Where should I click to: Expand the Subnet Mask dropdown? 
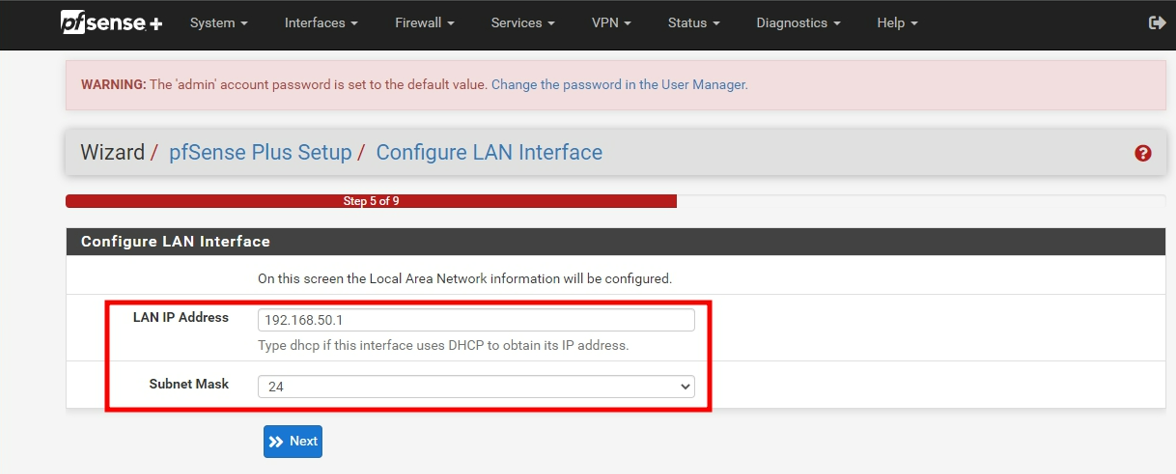pyautogui.click(x=476, y=386)
